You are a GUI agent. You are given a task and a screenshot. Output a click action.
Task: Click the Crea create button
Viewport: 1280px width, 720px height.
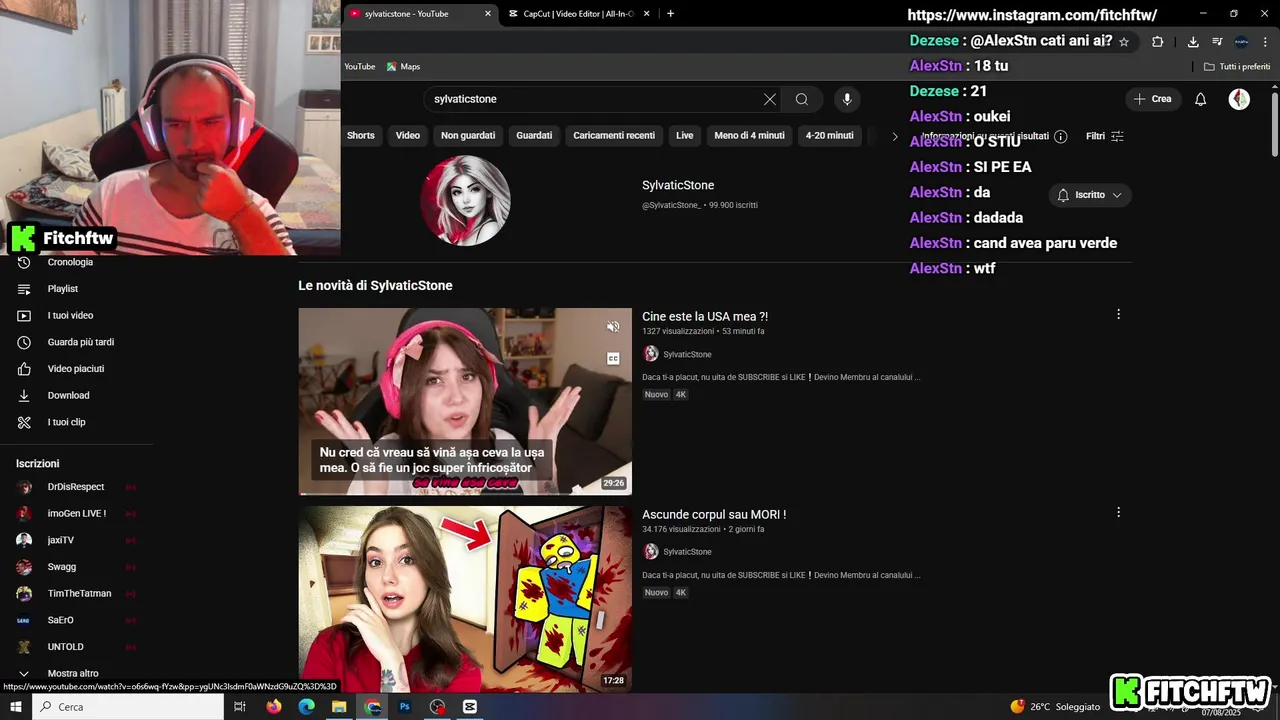1152,99
